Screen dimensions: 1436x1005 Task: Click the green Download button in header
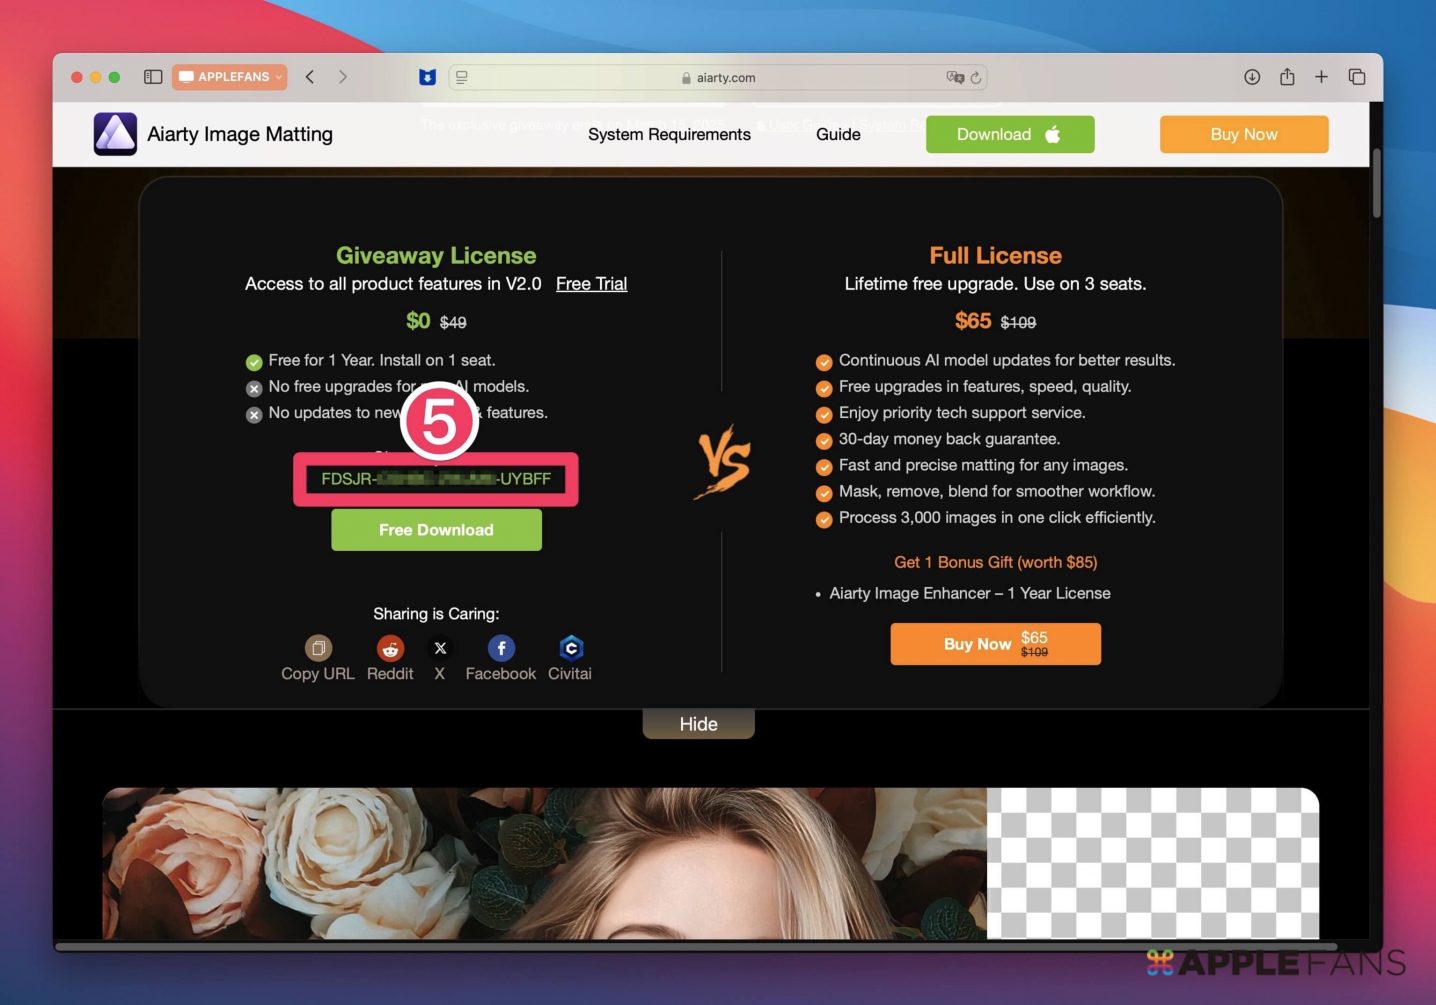coord(1009,134)
